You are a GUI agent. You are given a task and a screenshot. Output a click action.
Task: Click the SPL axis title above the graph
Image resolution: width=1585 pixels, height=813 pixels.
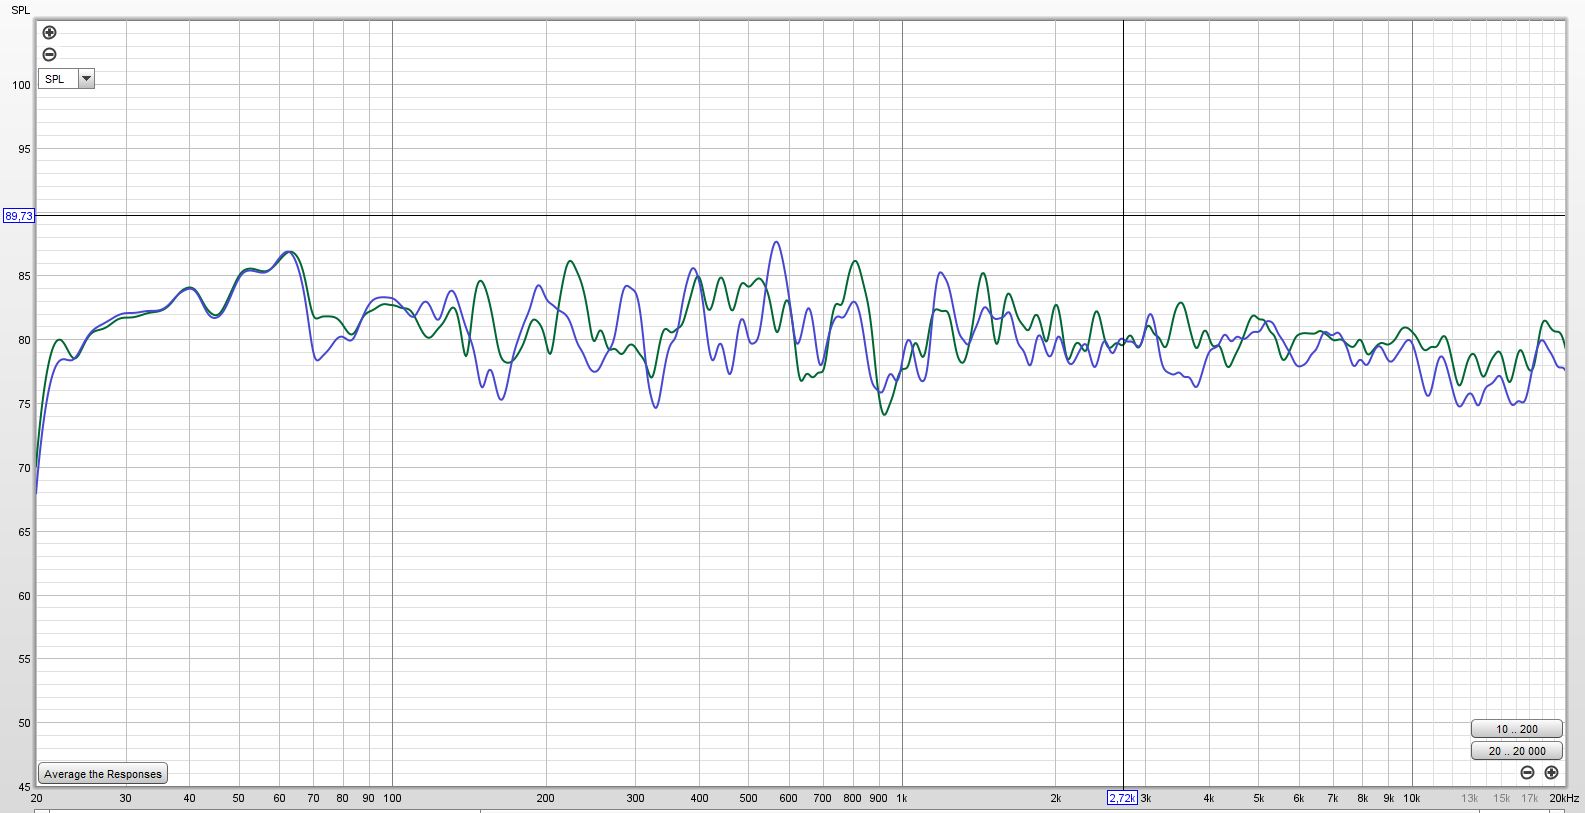click(x=21, y=10)
